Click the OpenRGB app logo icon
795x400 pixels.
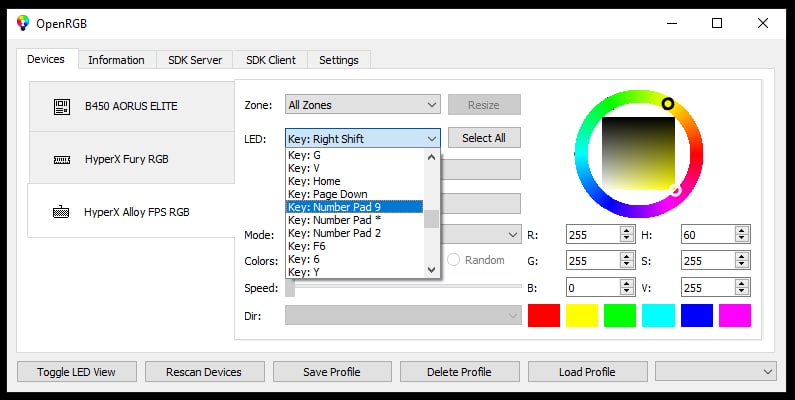tap(23, 23)
